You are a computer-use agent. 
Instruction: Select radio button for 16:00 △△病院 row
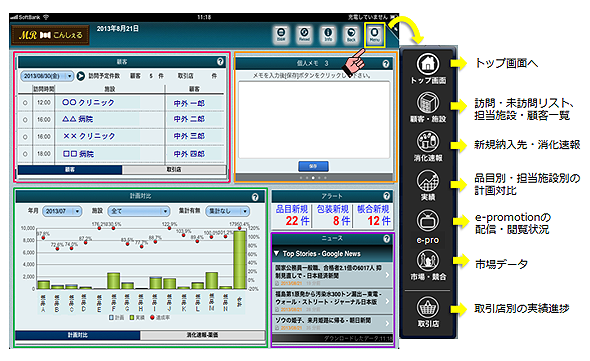[x=25, y=120]
